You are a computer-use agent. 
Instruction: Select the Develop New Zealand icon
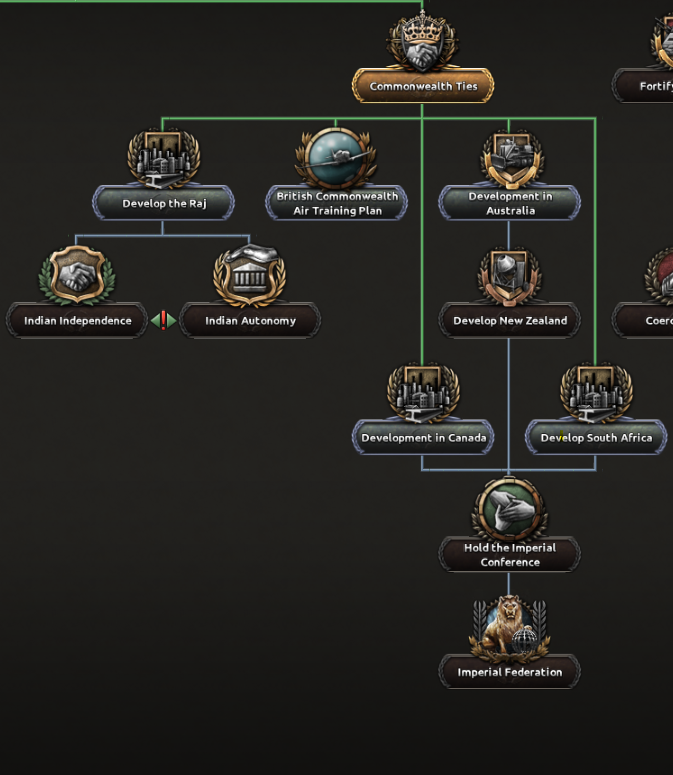point(509,276)
